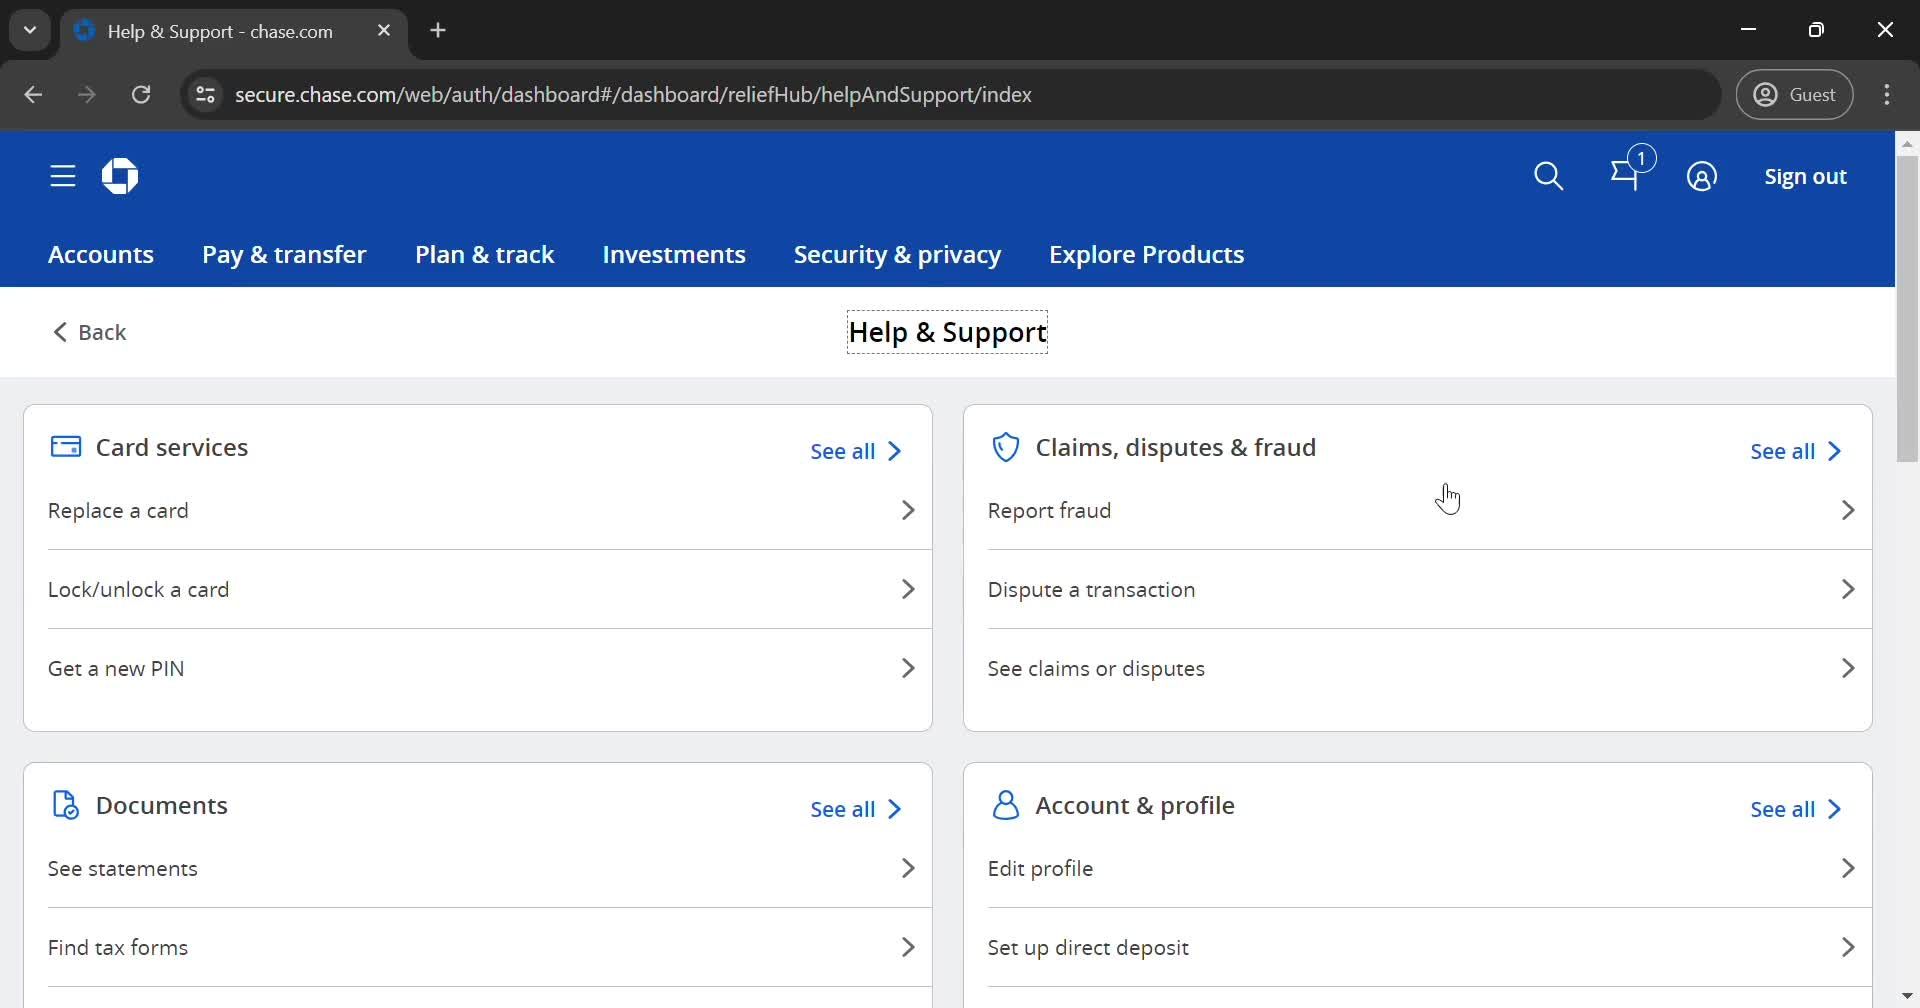Click the Sign out button
This screenshot has height=1008, width=1920.
(x=1805, y=177)
